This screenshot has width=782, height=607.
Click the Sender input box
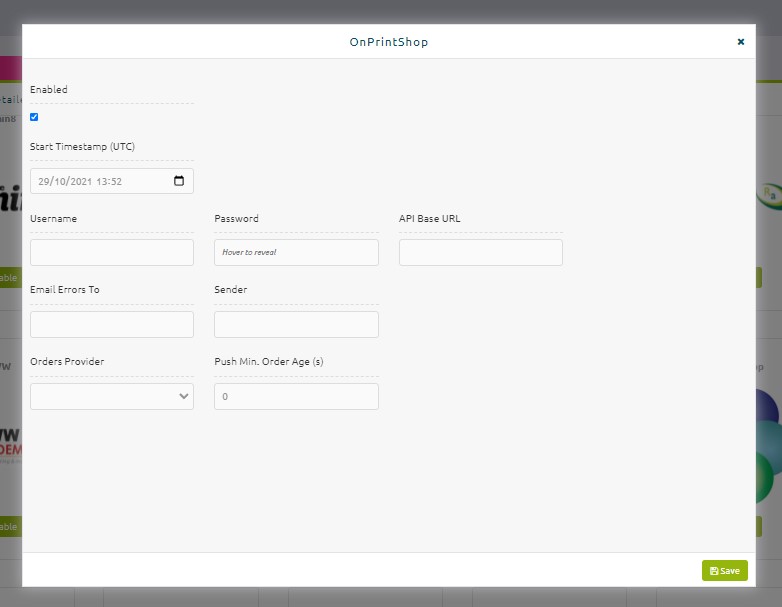coord(296,324)
